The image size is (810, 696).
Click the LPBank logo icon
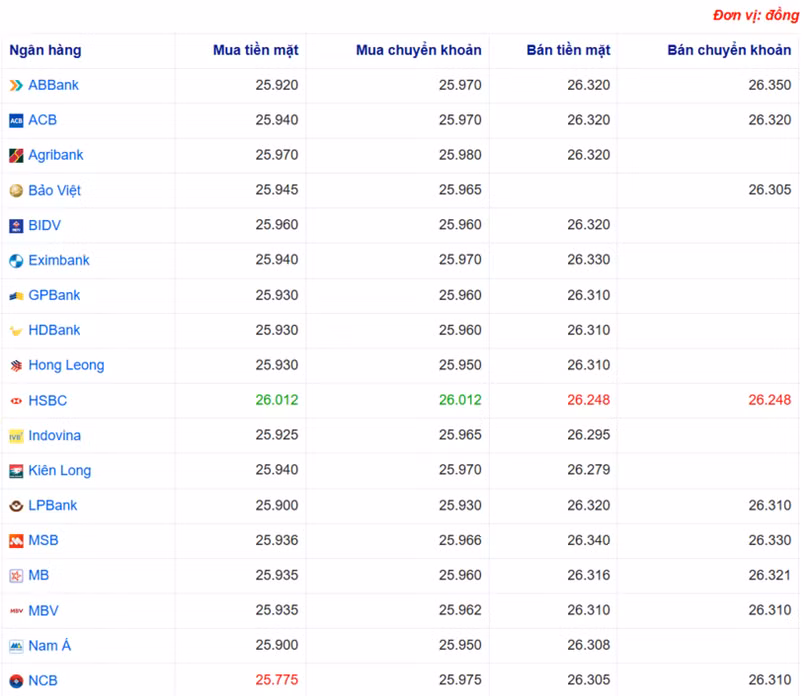15,505
